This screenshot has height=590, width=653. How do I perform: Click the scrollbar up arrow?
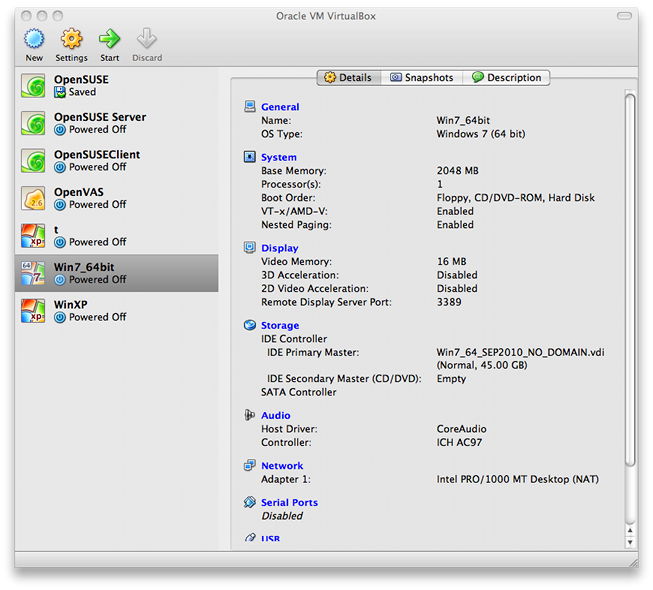click(630, 530)
